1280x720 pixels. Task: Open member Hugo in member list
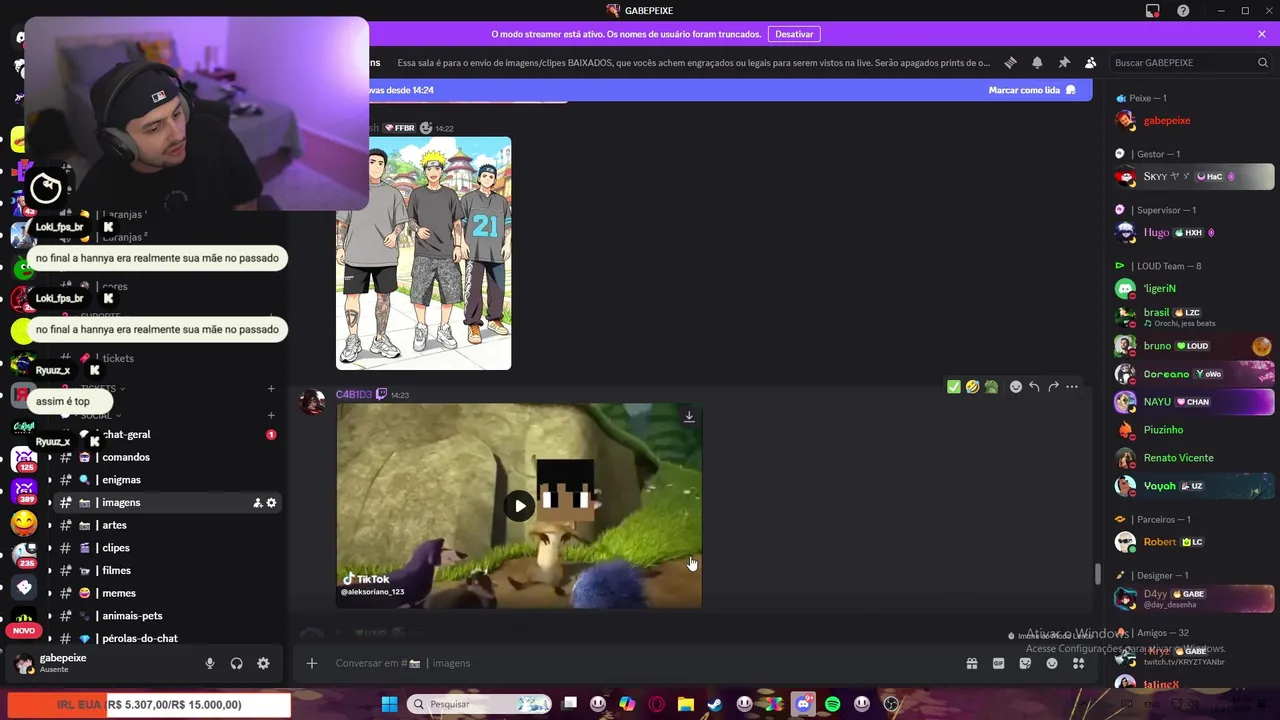(1193, 233)
